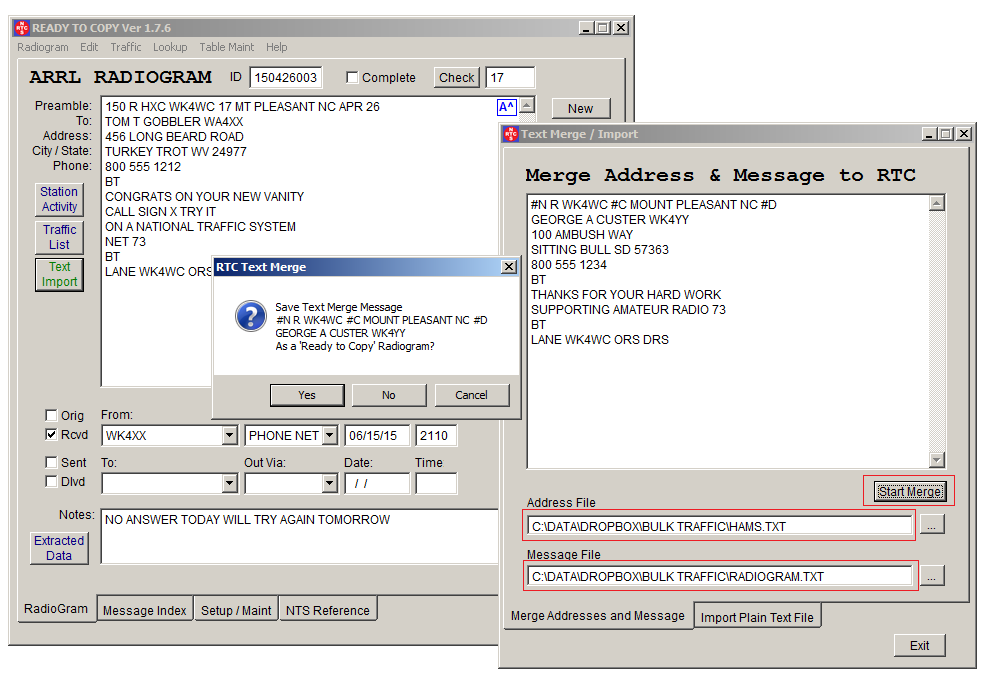Open the Traffic menu
Image resolution: width=989 pixels, height=676 pixels.
[126, 47]
